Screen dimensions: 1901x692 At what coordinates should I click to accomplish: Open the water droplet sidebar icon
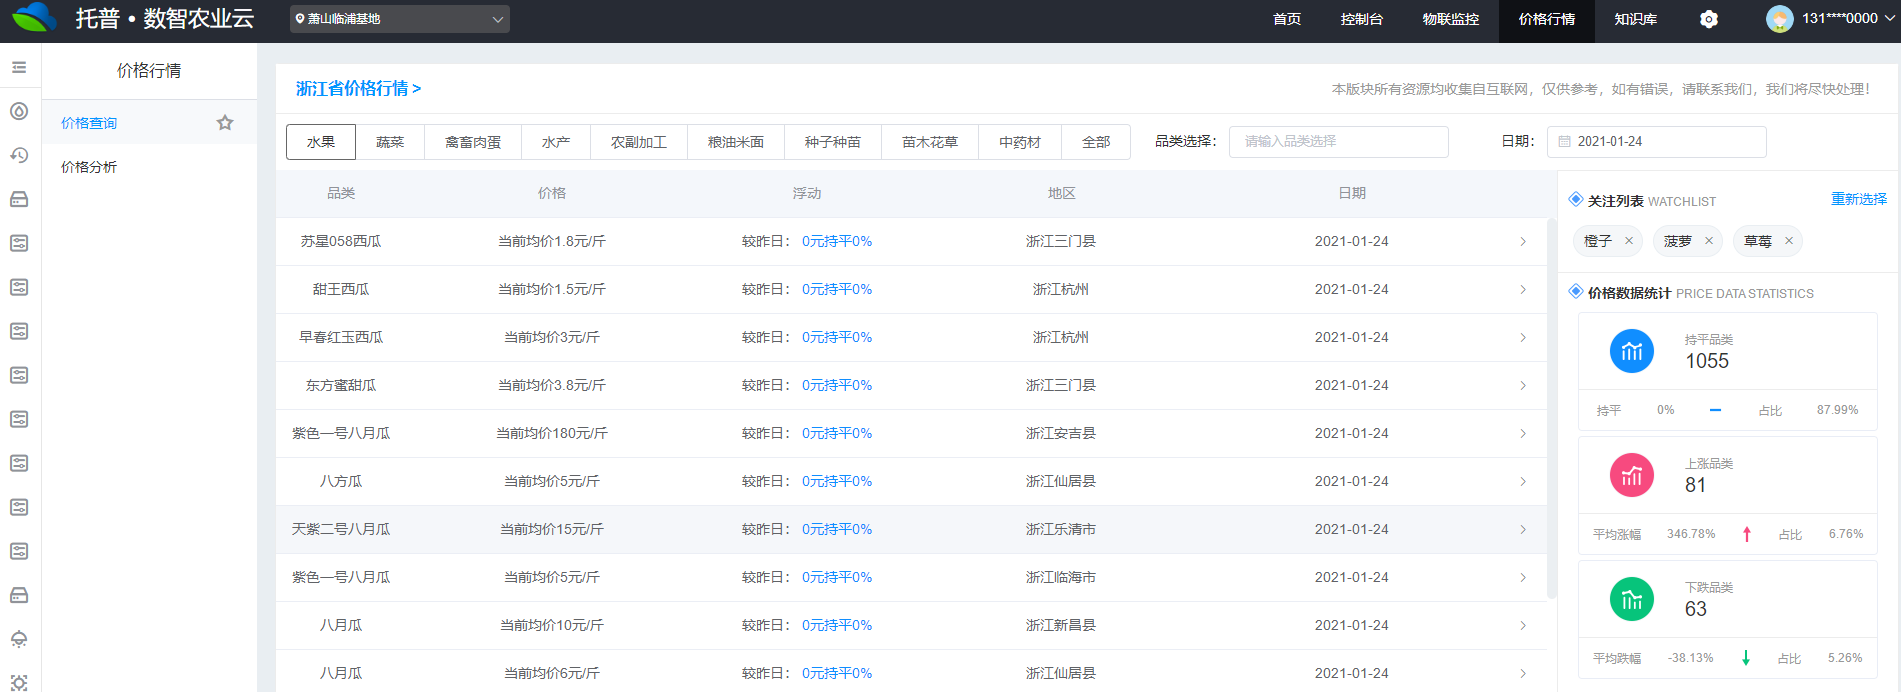click(x=19, y=111)
